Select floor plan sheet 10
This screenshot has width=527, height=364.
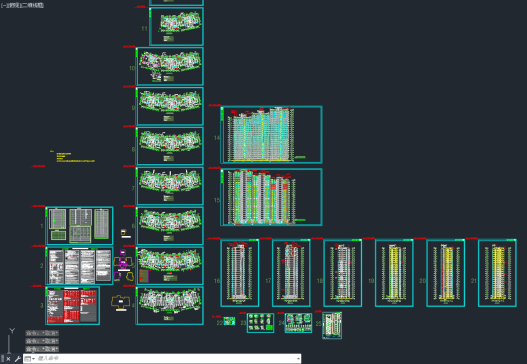click(x=170, y=66)
